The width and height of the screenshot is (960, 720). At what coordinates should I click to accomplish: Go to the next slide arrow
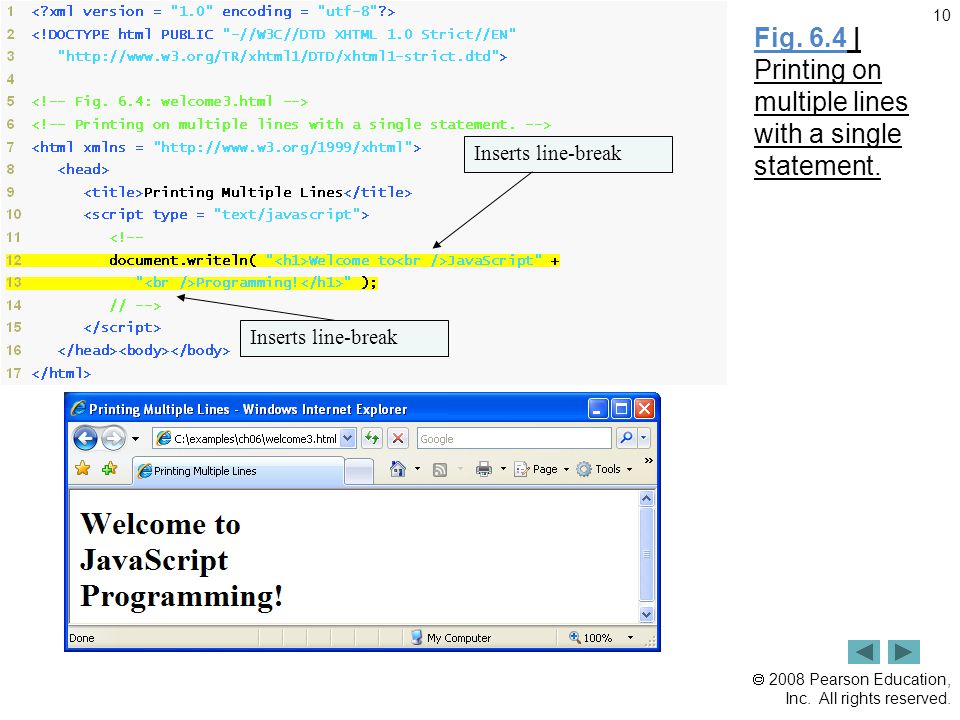(904, 651)
